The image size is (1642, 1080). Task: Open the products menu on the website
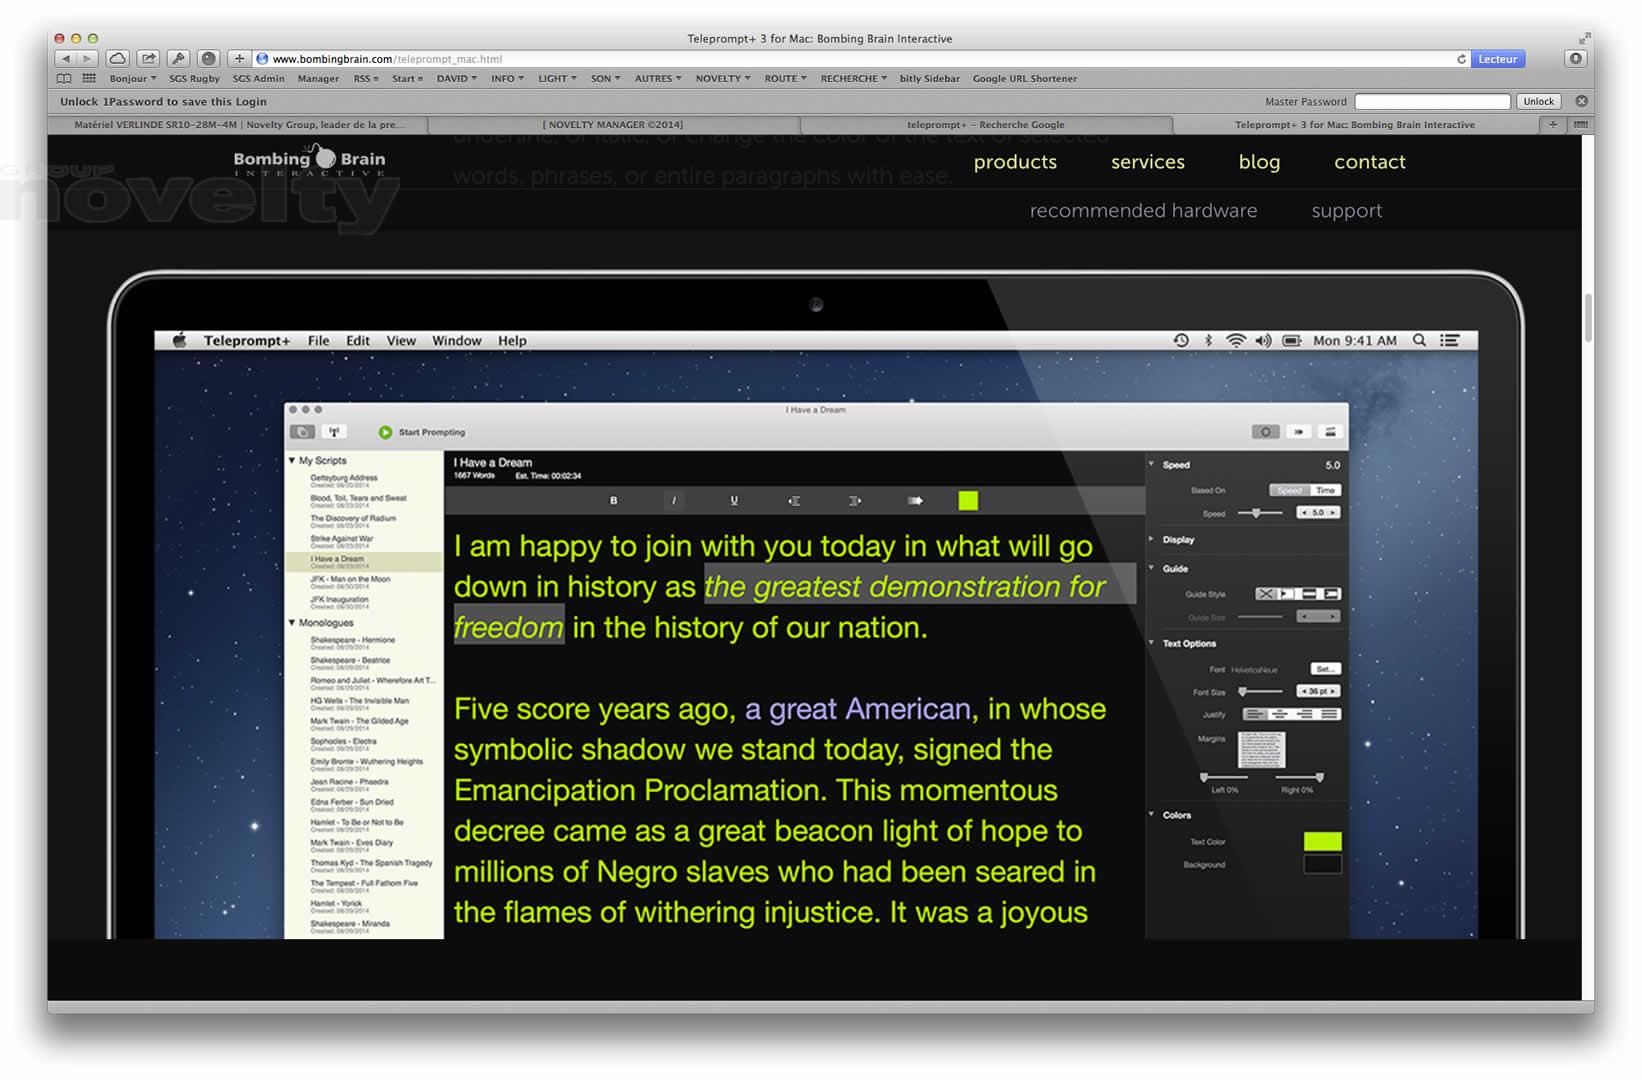1015,162
